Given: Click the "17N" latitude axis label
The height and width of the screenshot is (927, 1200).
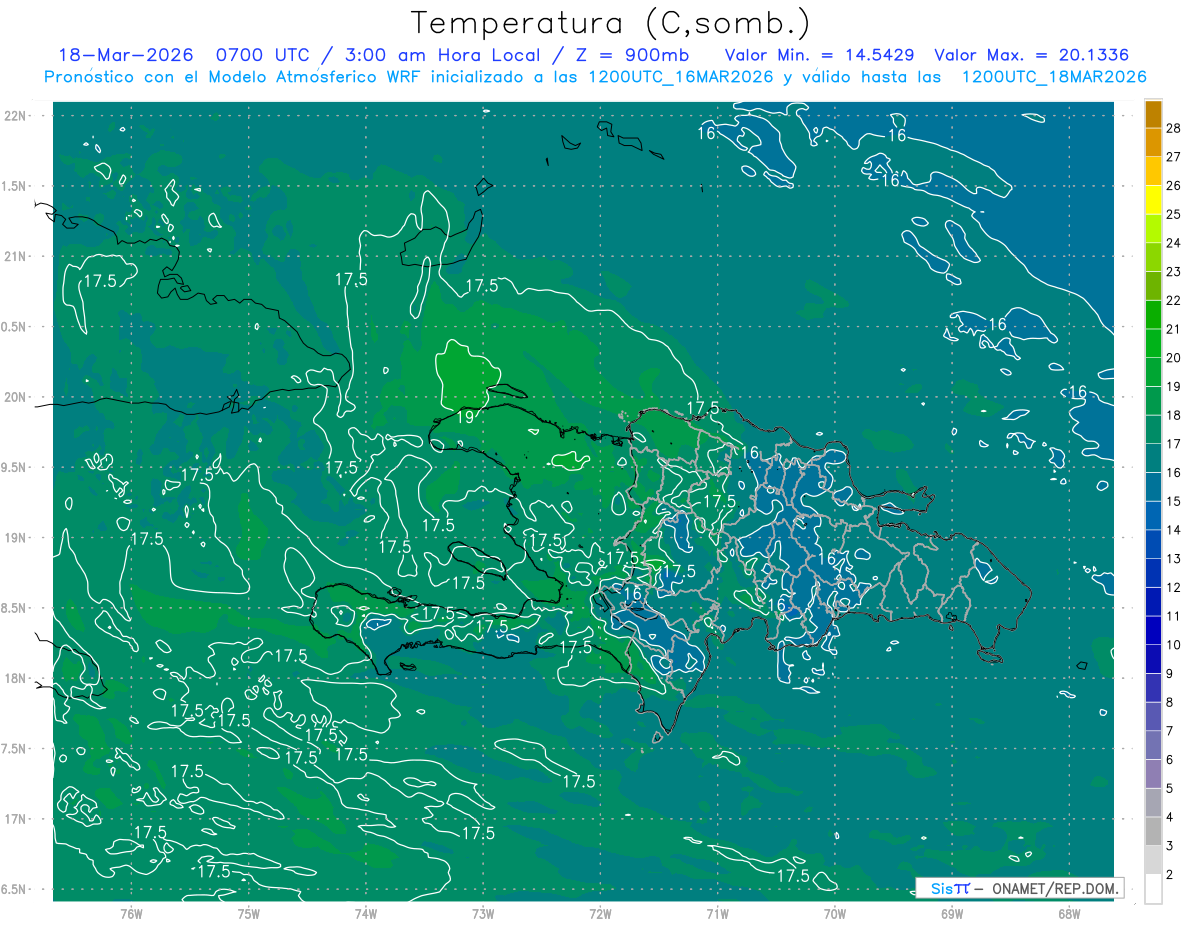Looking at the screenshot, I should [17, 819].
